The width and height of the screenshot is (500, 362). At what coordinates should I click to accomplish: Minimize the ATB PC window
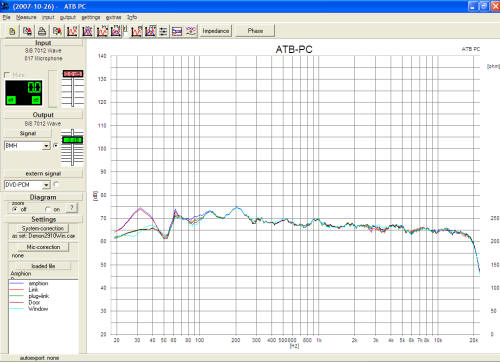point(473,6)
